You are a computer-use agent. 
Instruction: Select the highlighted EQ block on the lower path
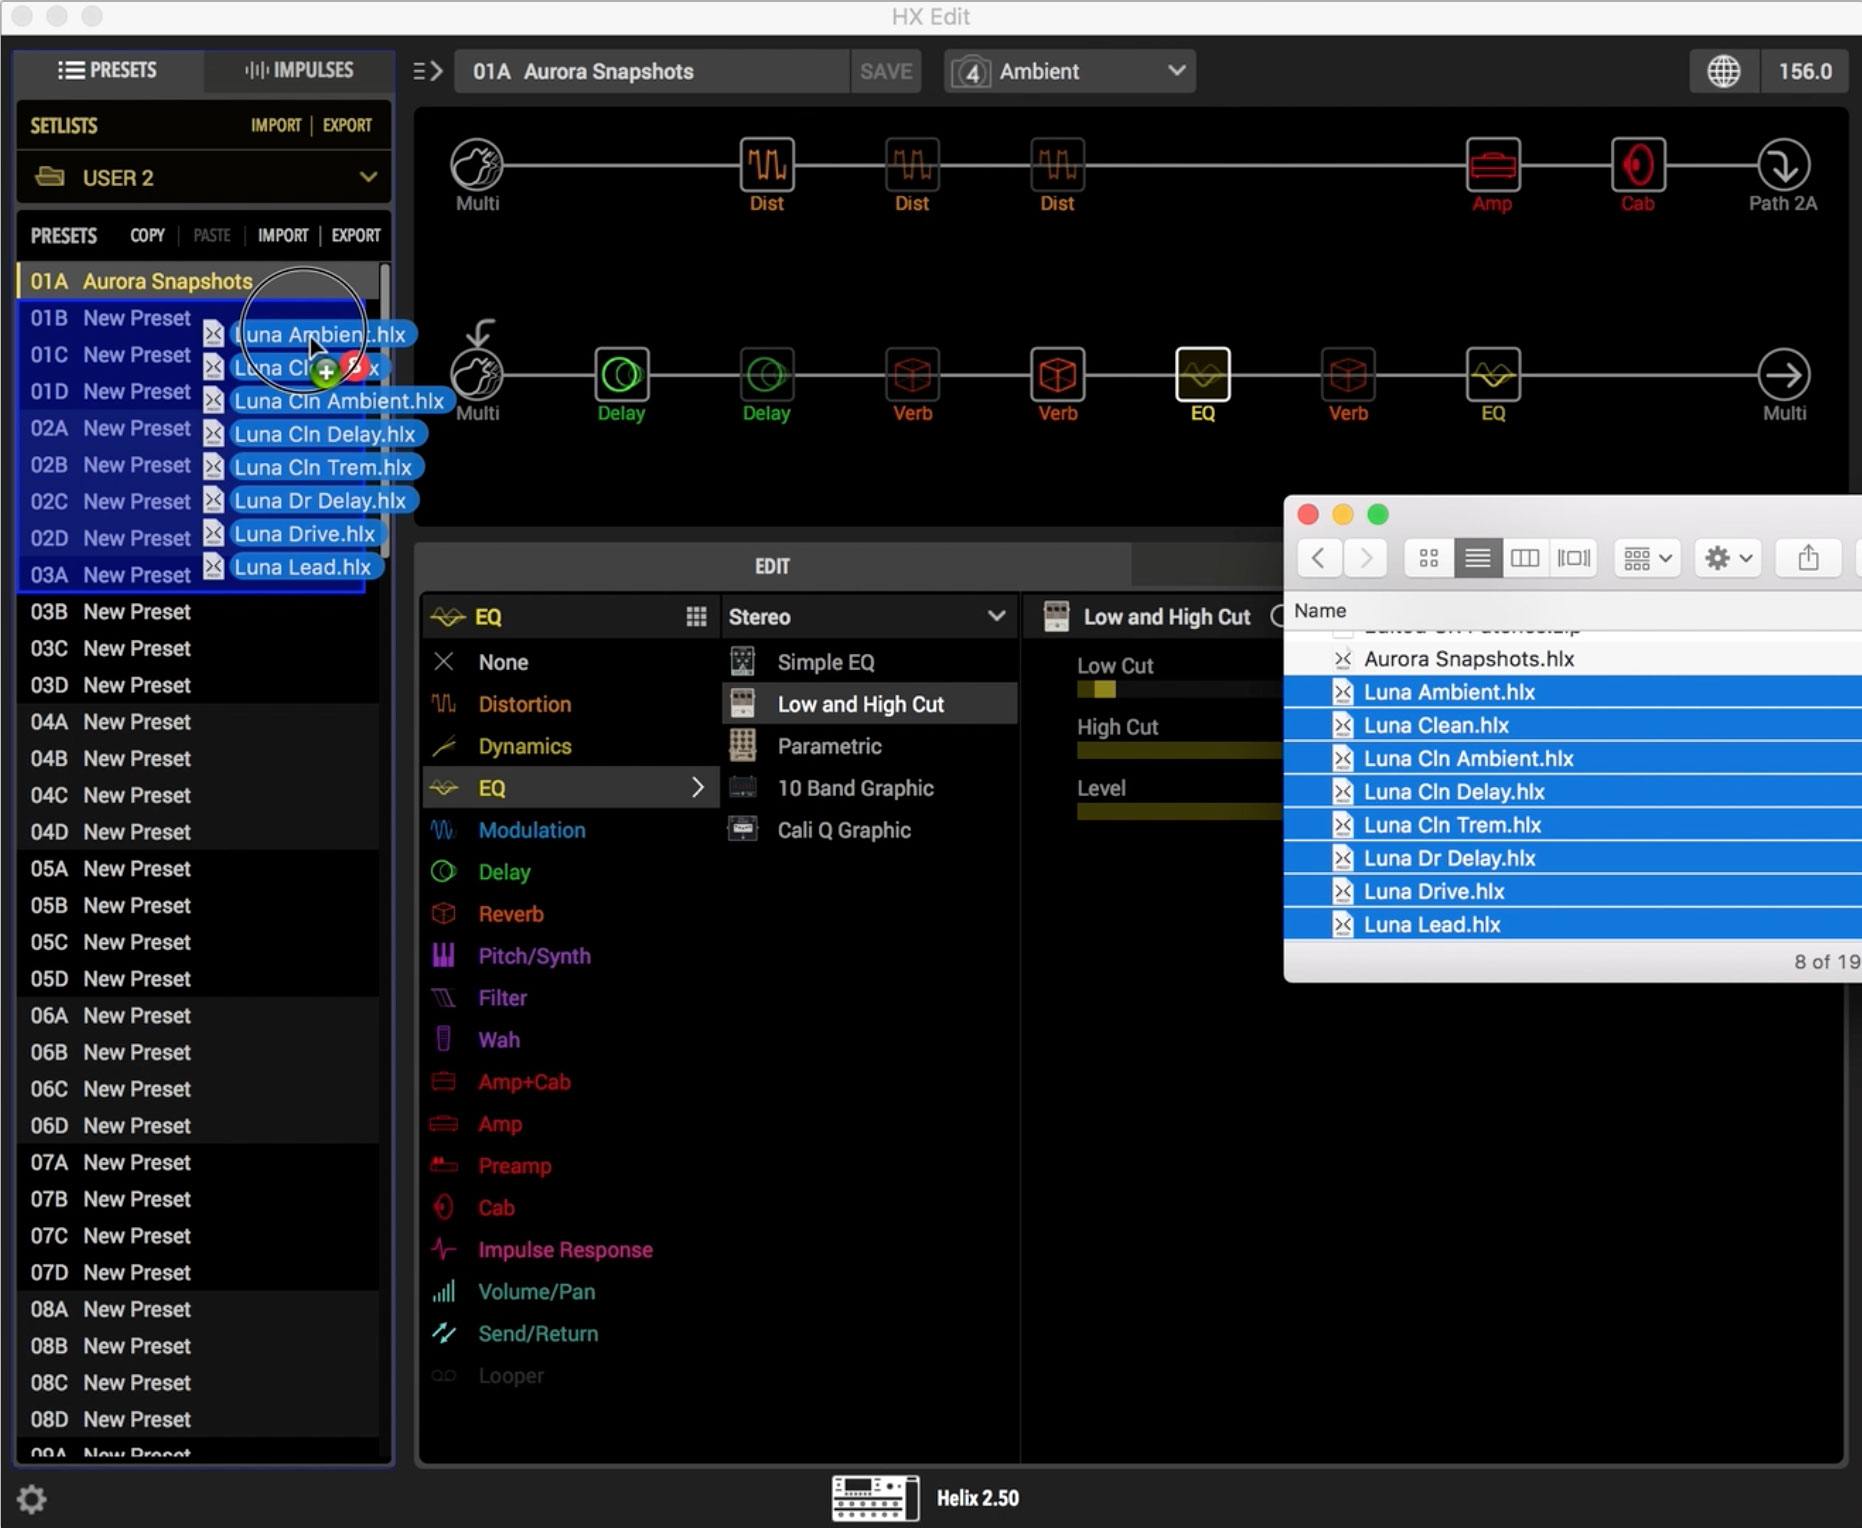pyautogui.click(x=1202, y=376)
